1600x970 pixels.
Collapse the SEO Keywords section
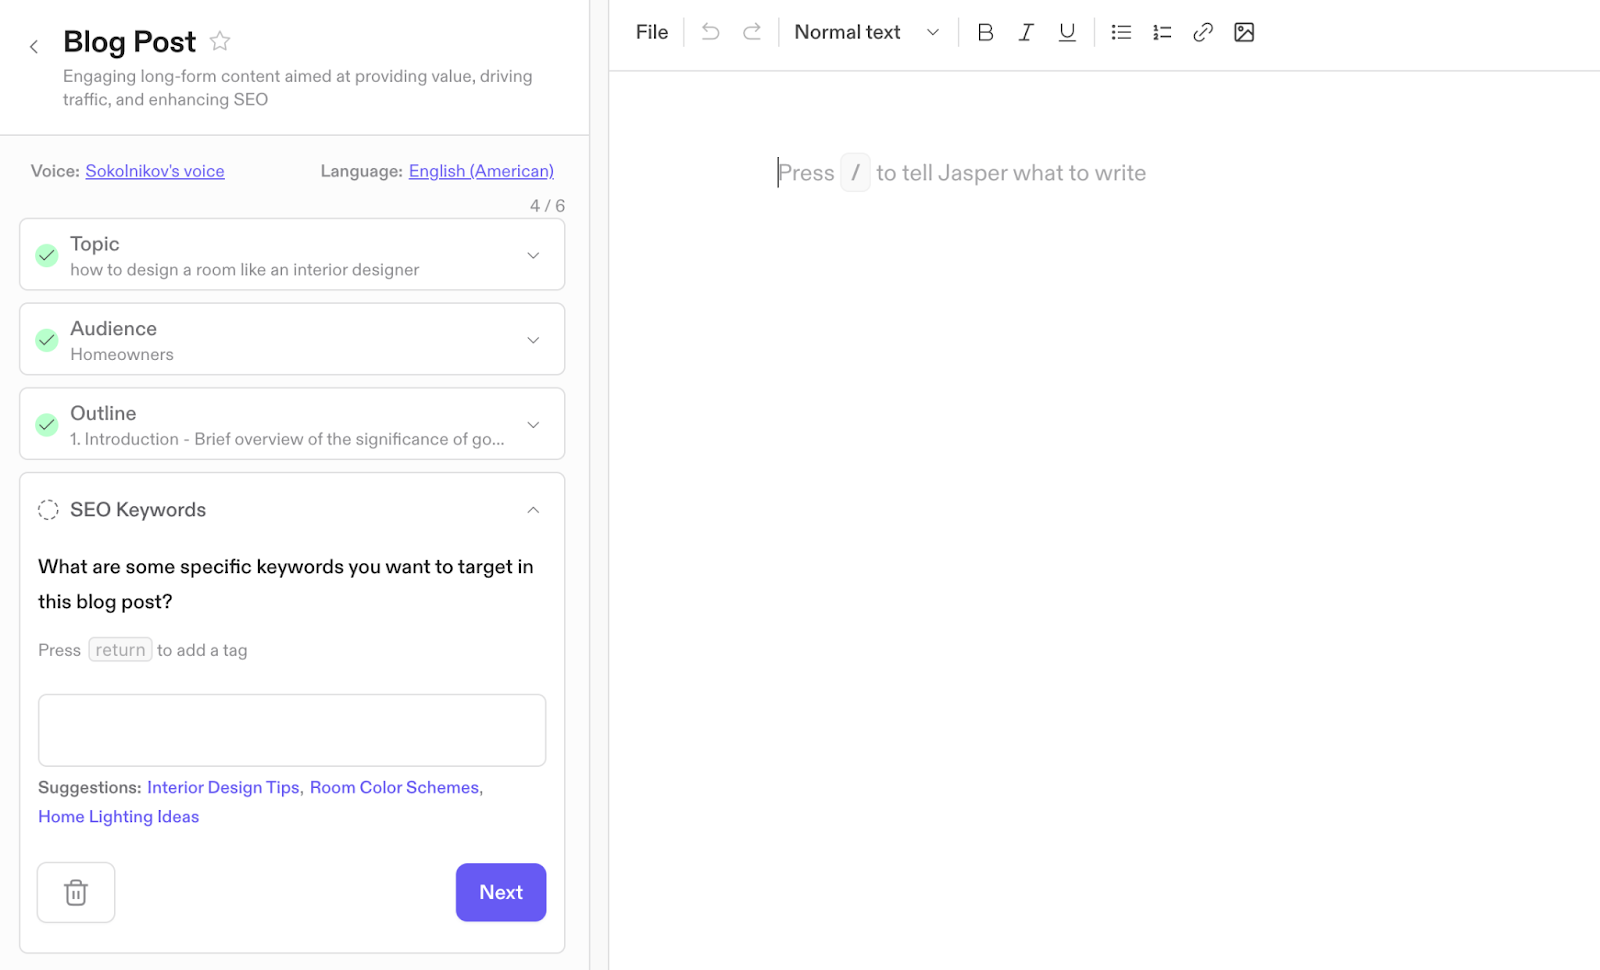tap(533, 510)
